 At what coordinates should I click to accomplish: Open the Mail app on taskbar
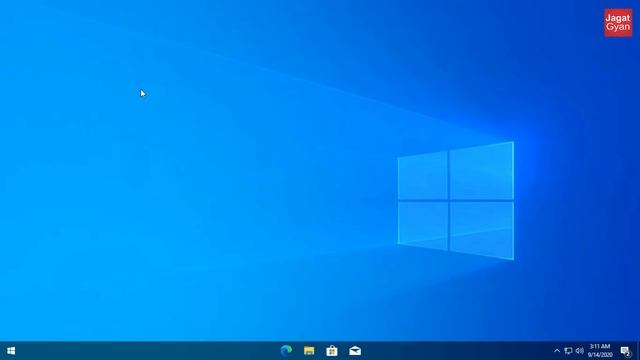pos(355,351)
